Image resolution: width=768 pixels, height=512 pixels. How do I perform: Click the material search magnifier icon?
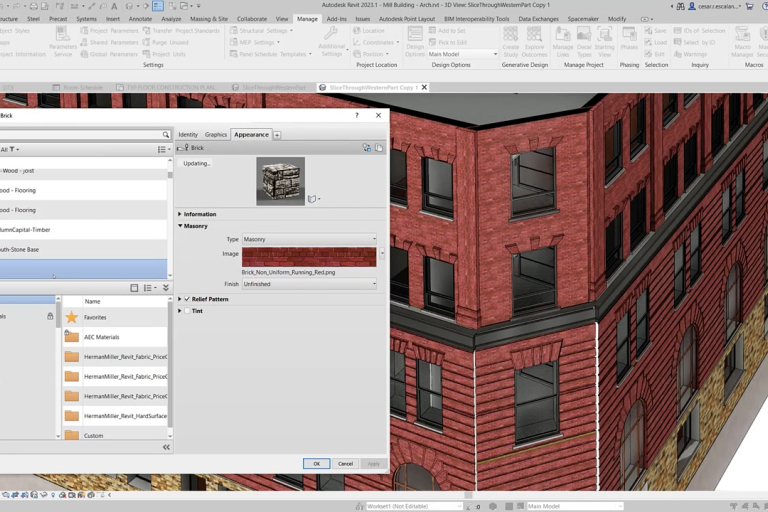(x=166, y=134)
